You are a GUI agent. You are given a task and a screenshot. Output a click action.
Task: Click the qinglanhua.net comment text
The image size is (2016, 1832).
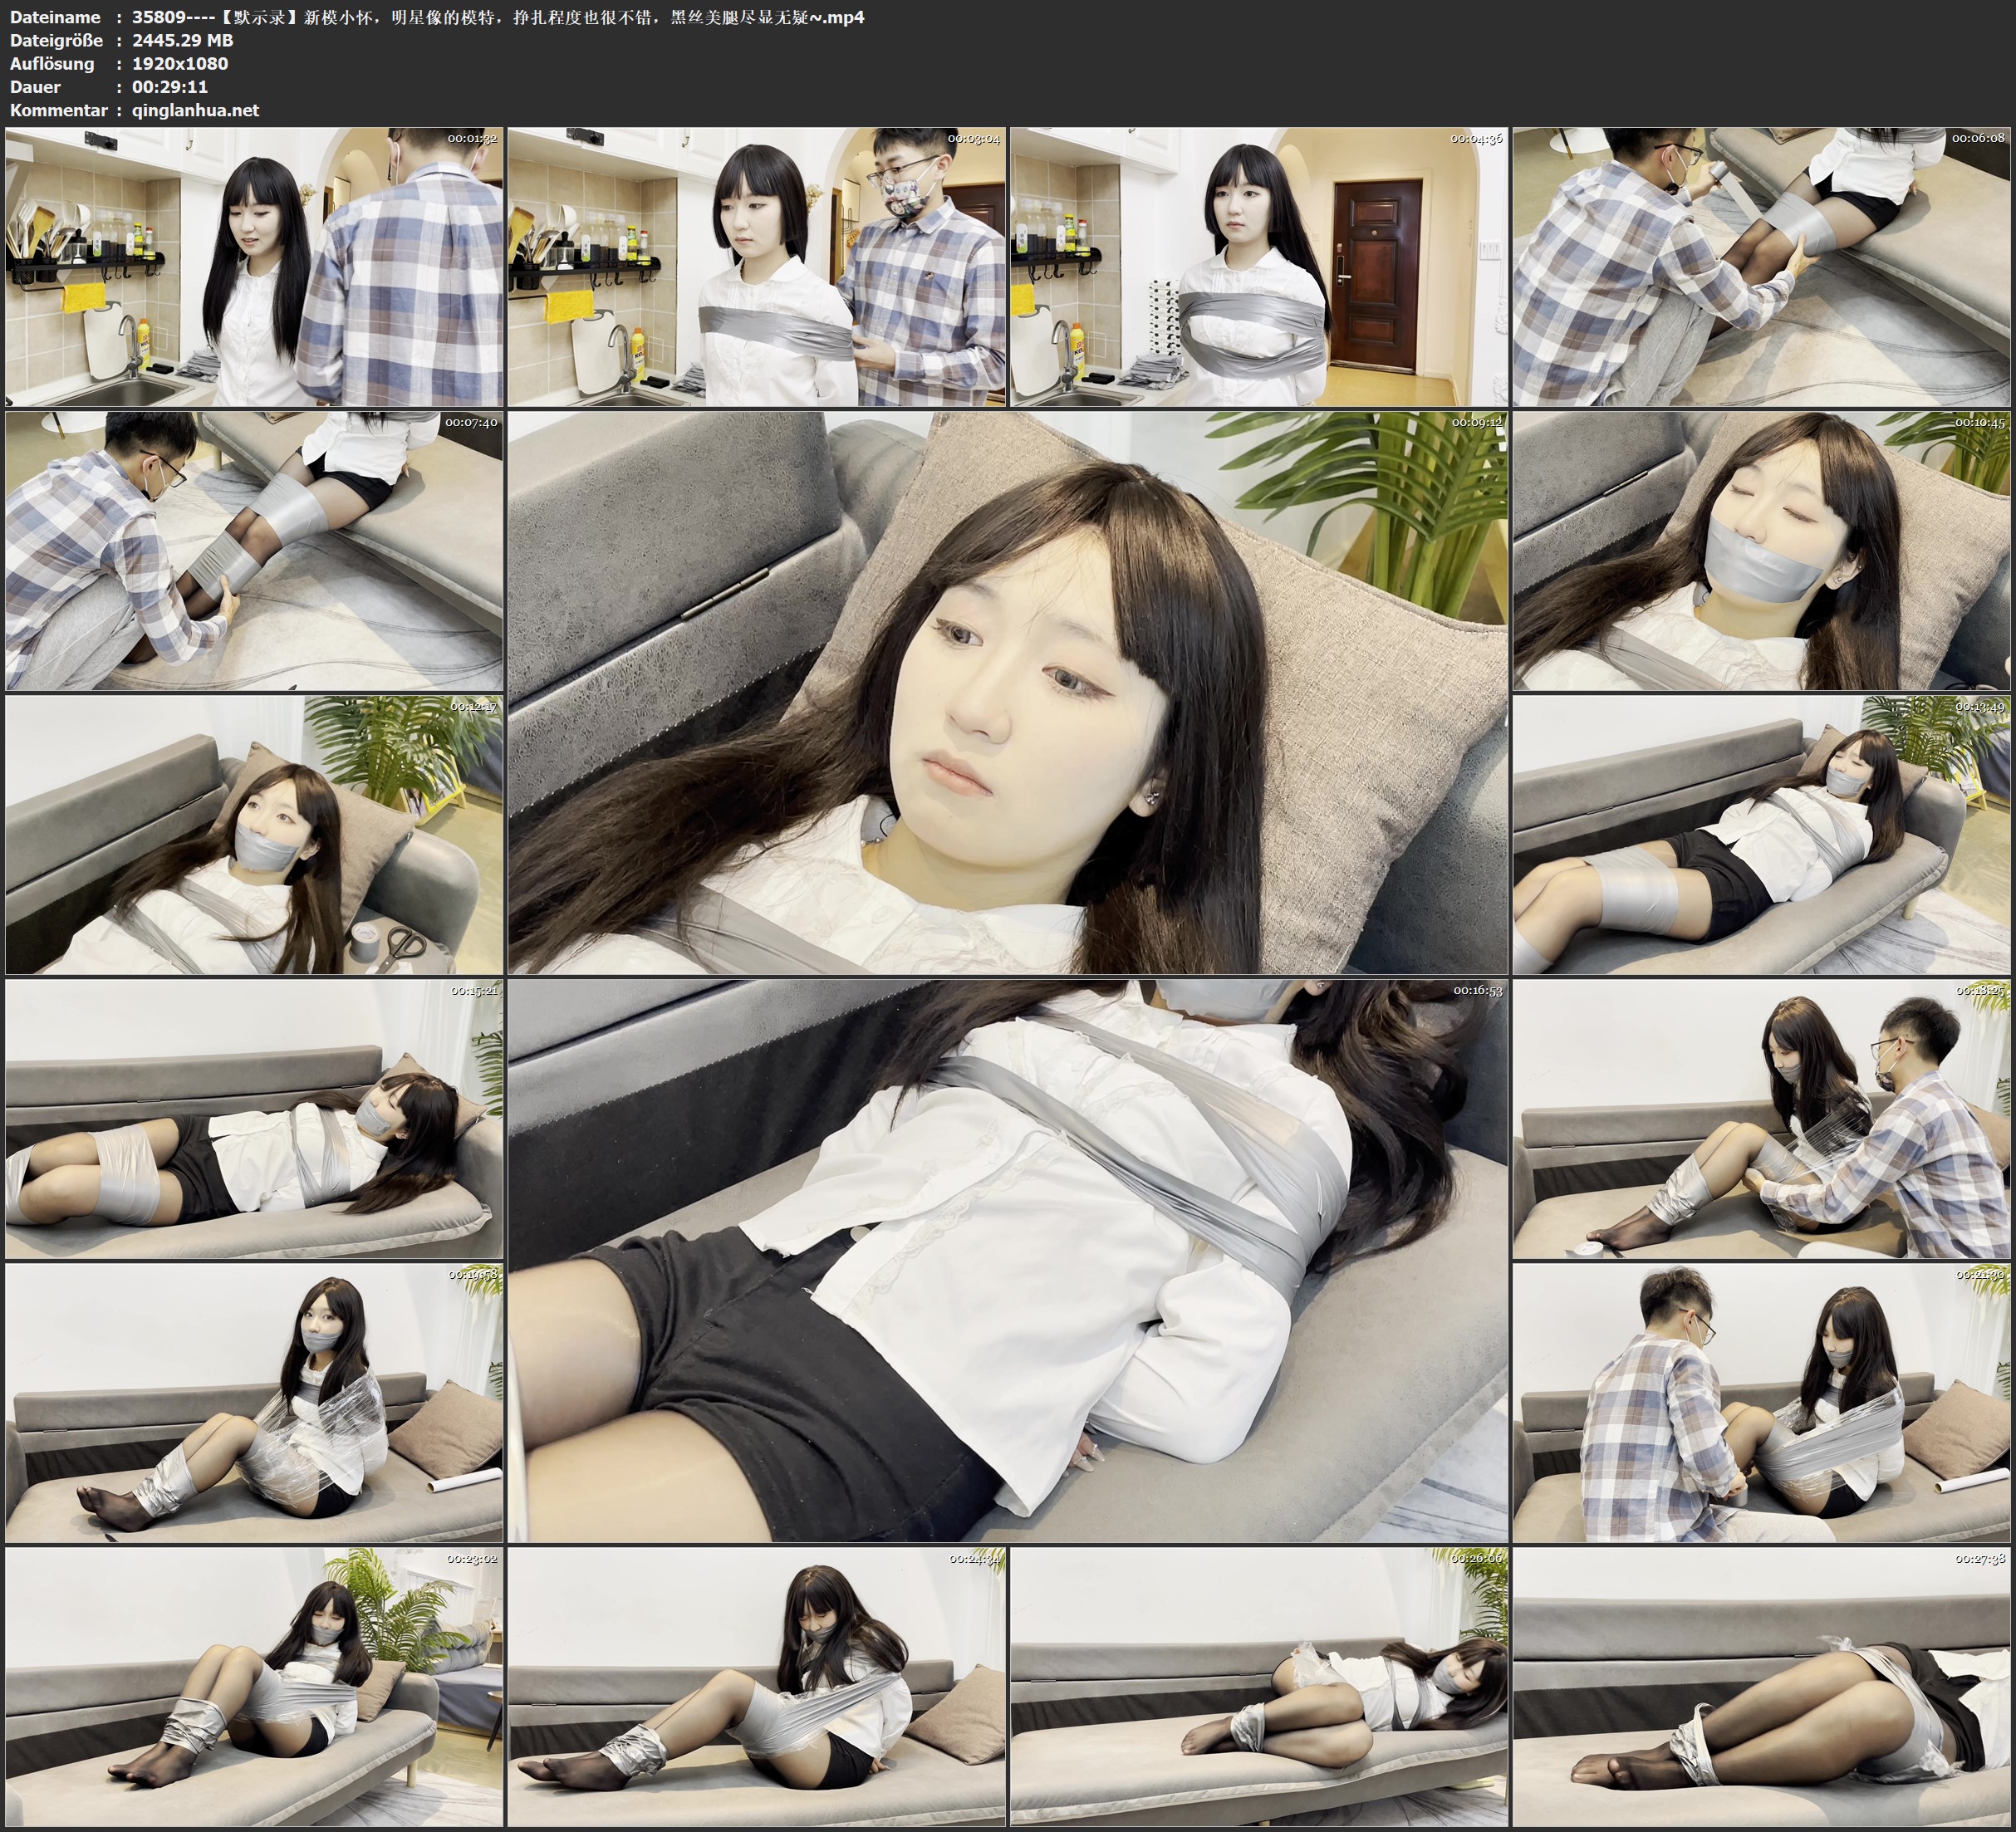tap(195, 110)
